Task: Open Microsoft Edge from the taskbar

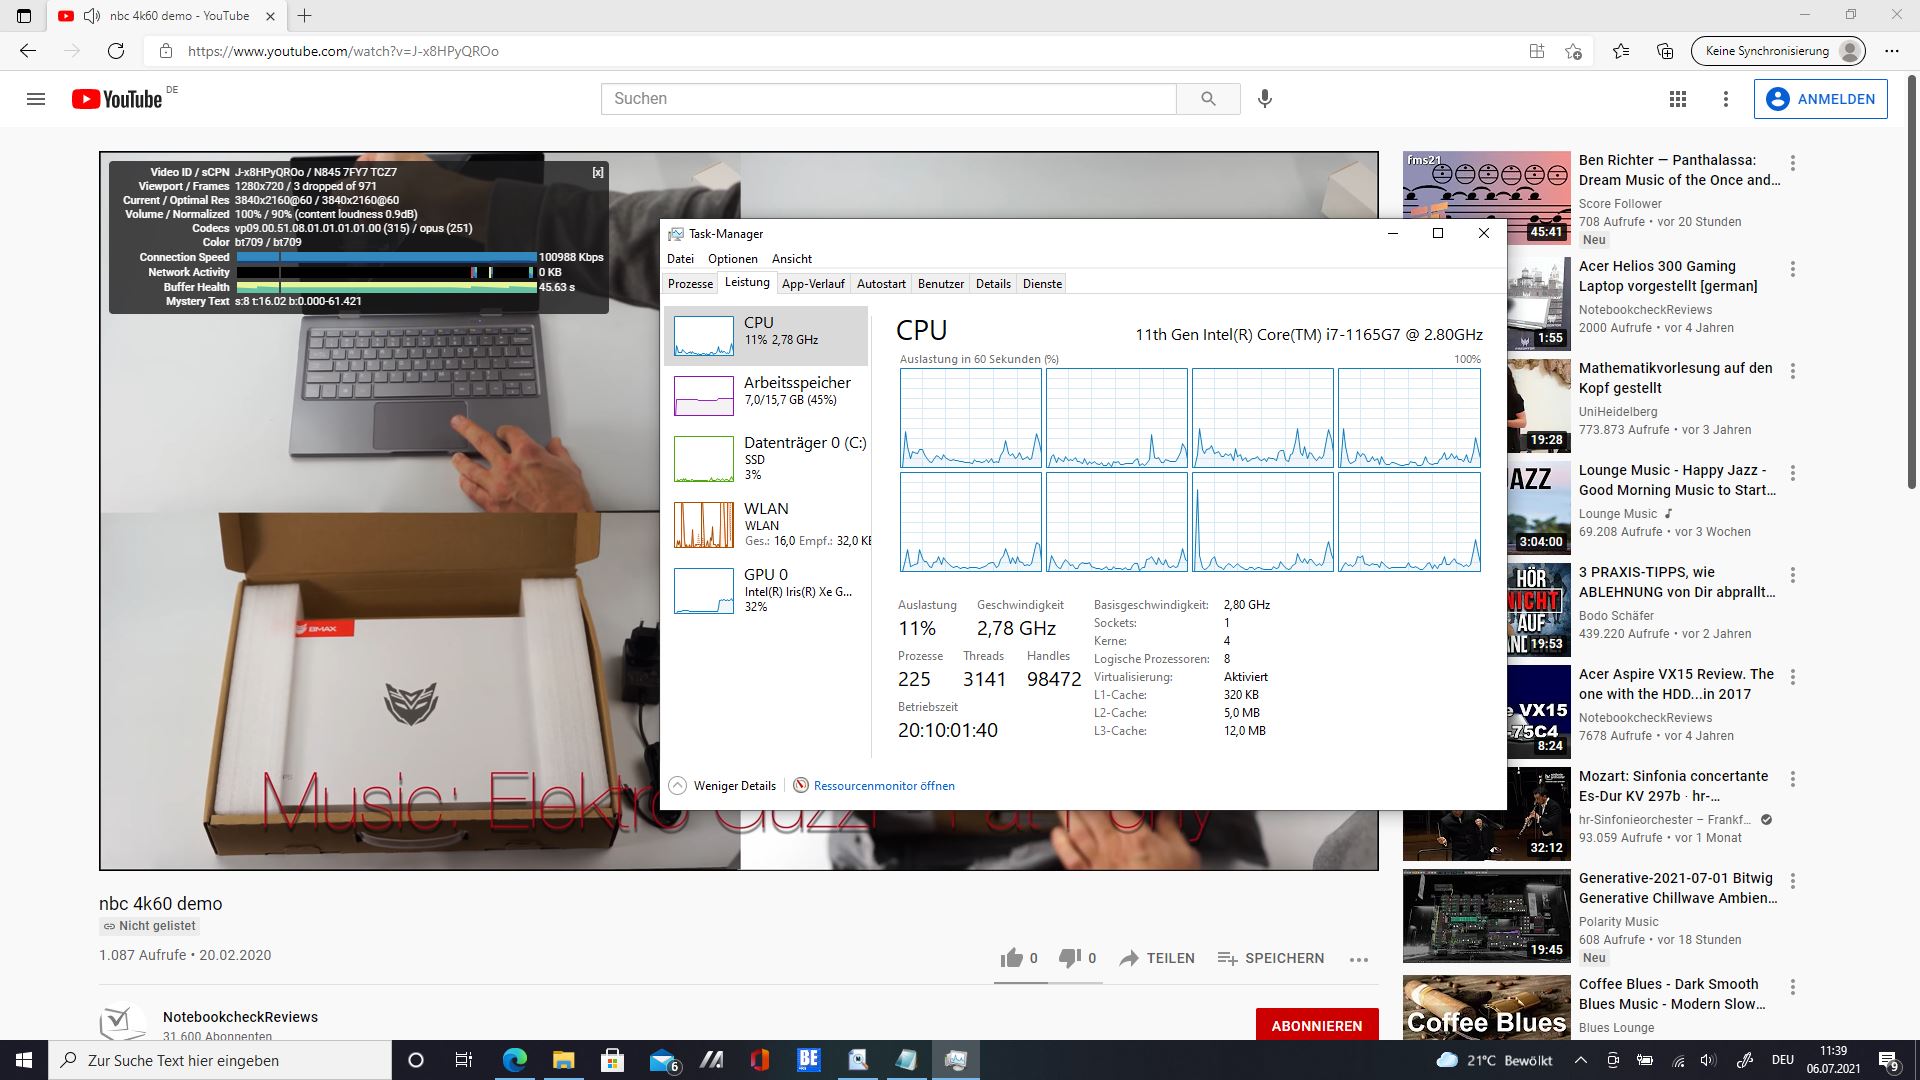Action: (x=514, y=1060)
